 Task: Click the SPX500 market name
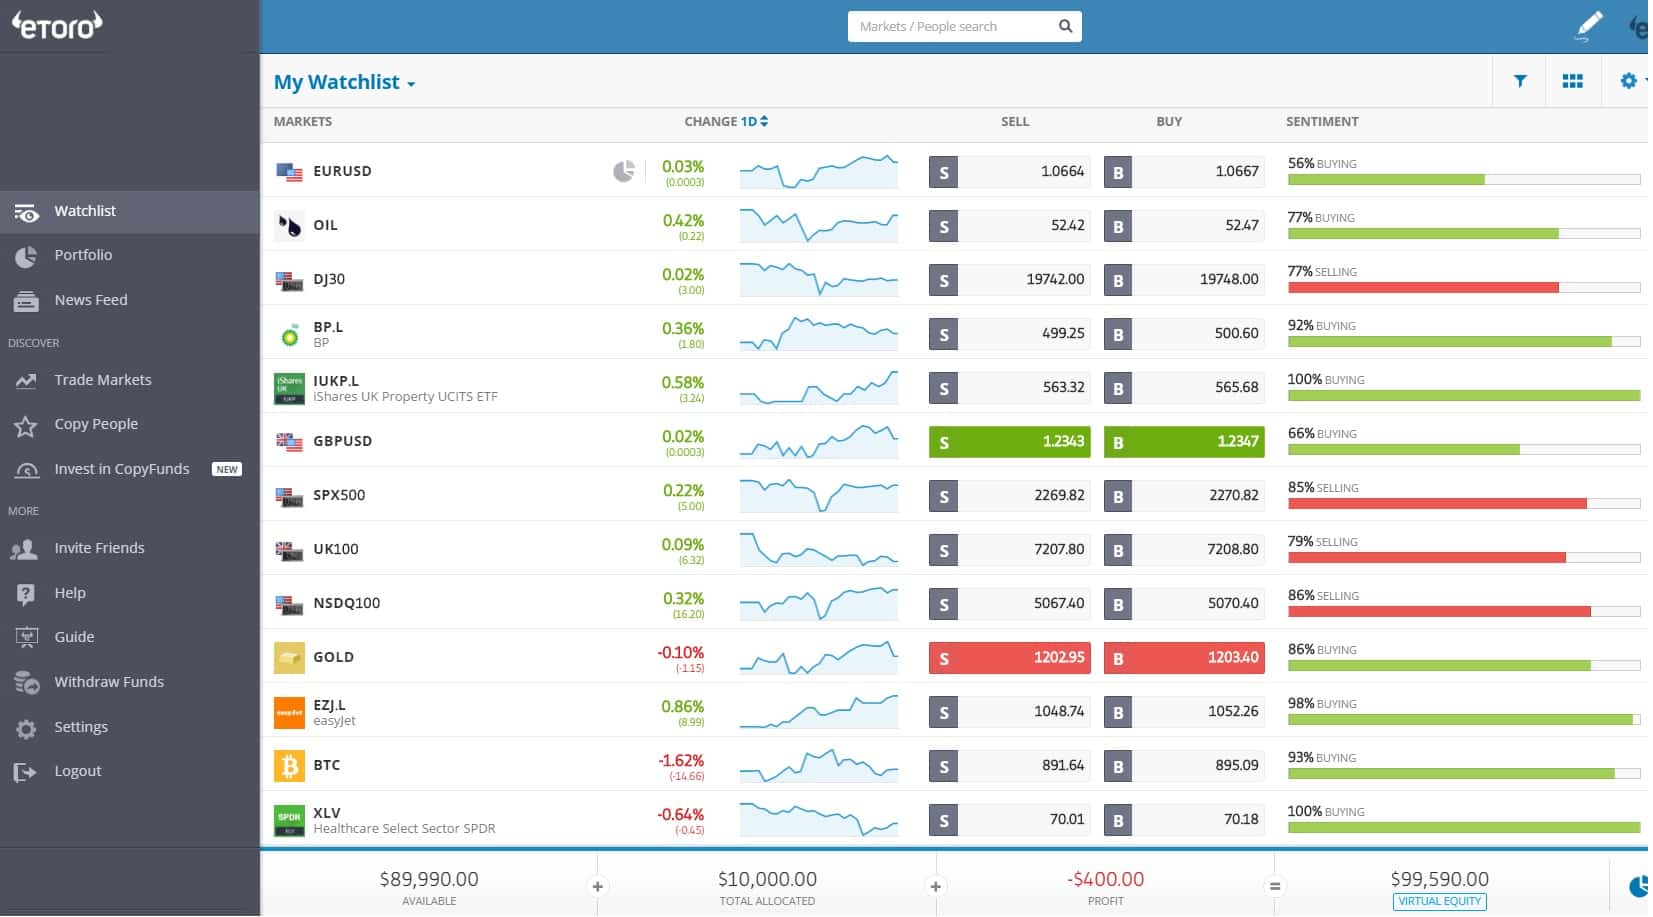point(339,495)
